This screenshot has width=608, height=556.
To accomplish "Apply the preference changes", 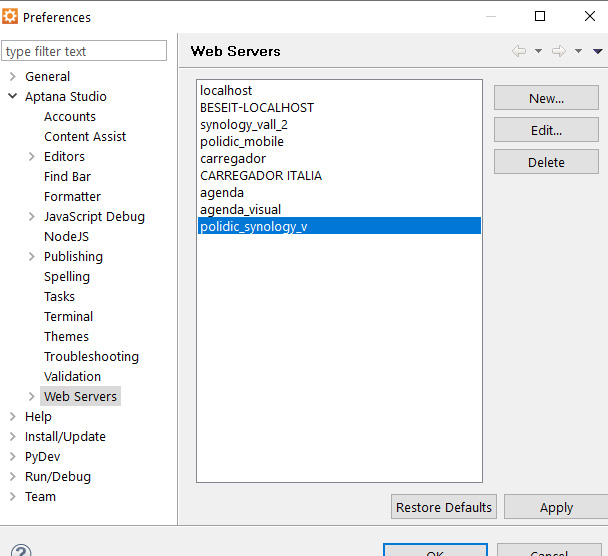I will click(x=556, y=507).
